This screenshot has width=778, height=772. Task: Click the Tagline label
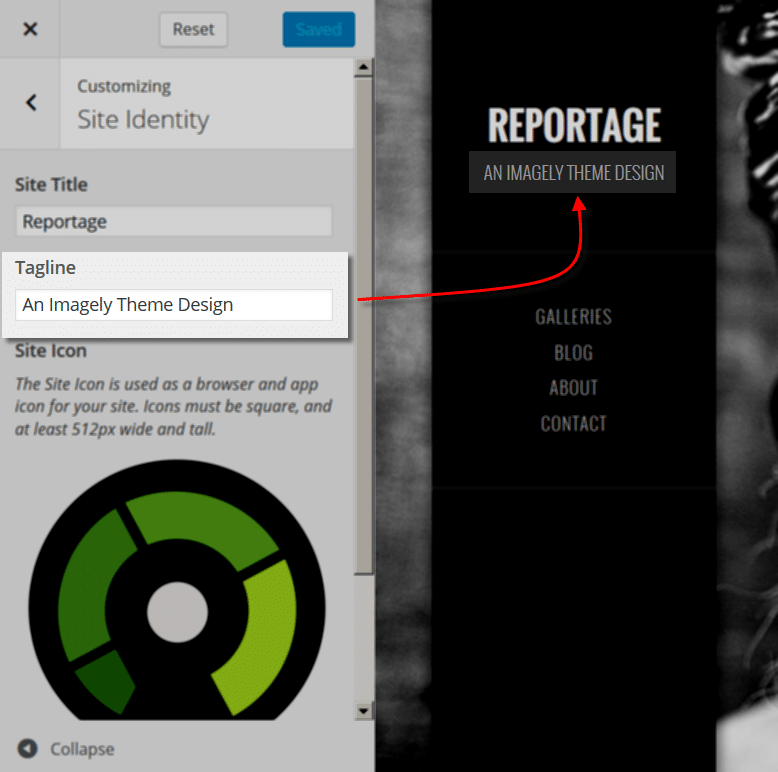point(45,268)
